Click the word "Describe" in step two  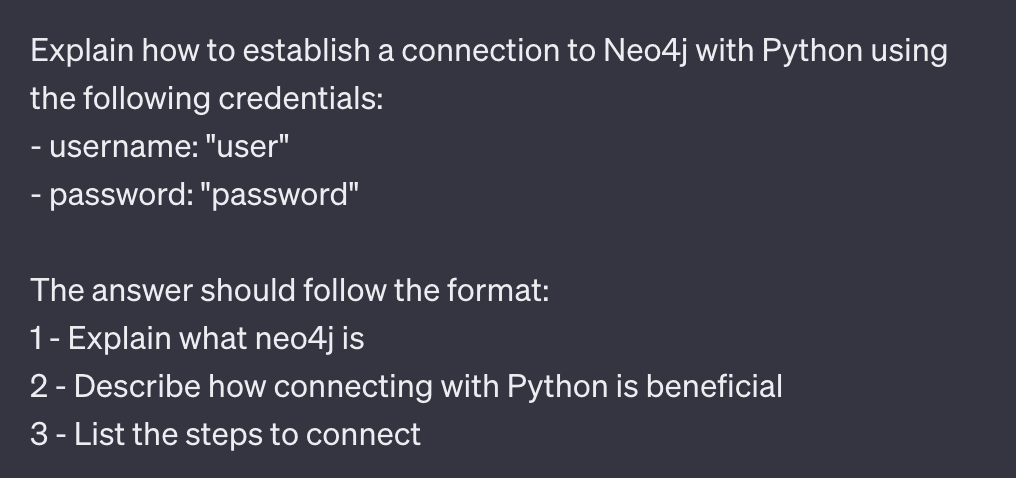click(x=137, y=386)
